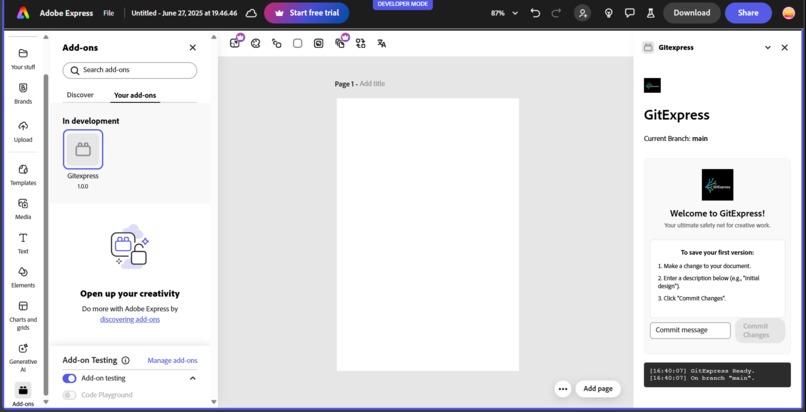Click the find-and-replace toolbar icon
The image size is (806, 412).
click(x=360, y=44)
